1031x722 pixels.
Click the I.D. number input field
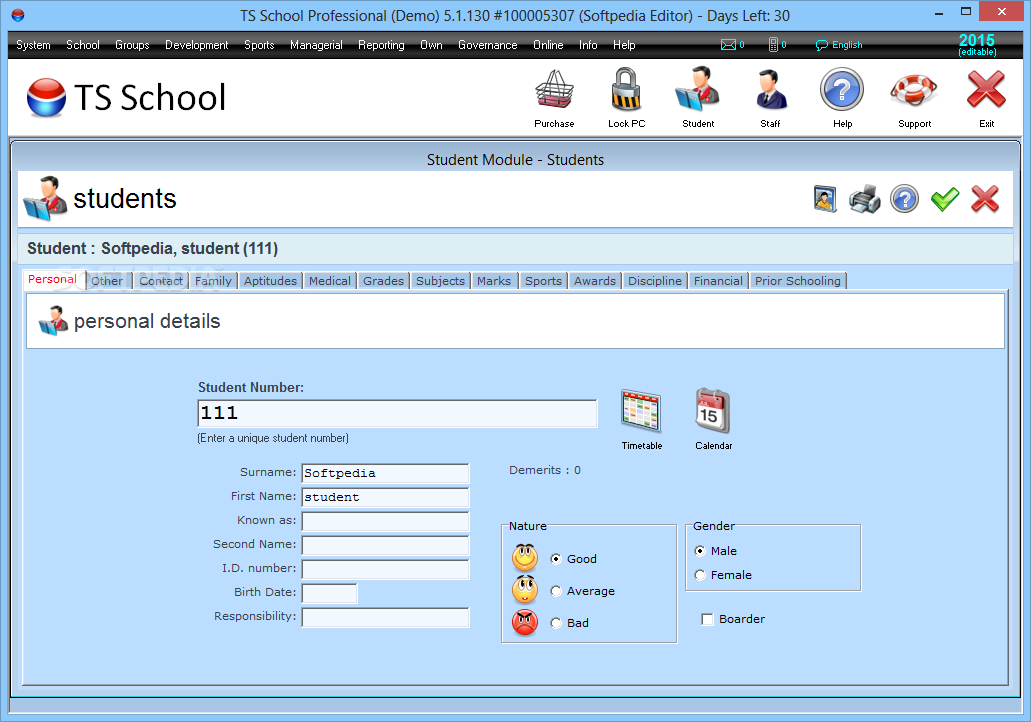tap(385, 569)
